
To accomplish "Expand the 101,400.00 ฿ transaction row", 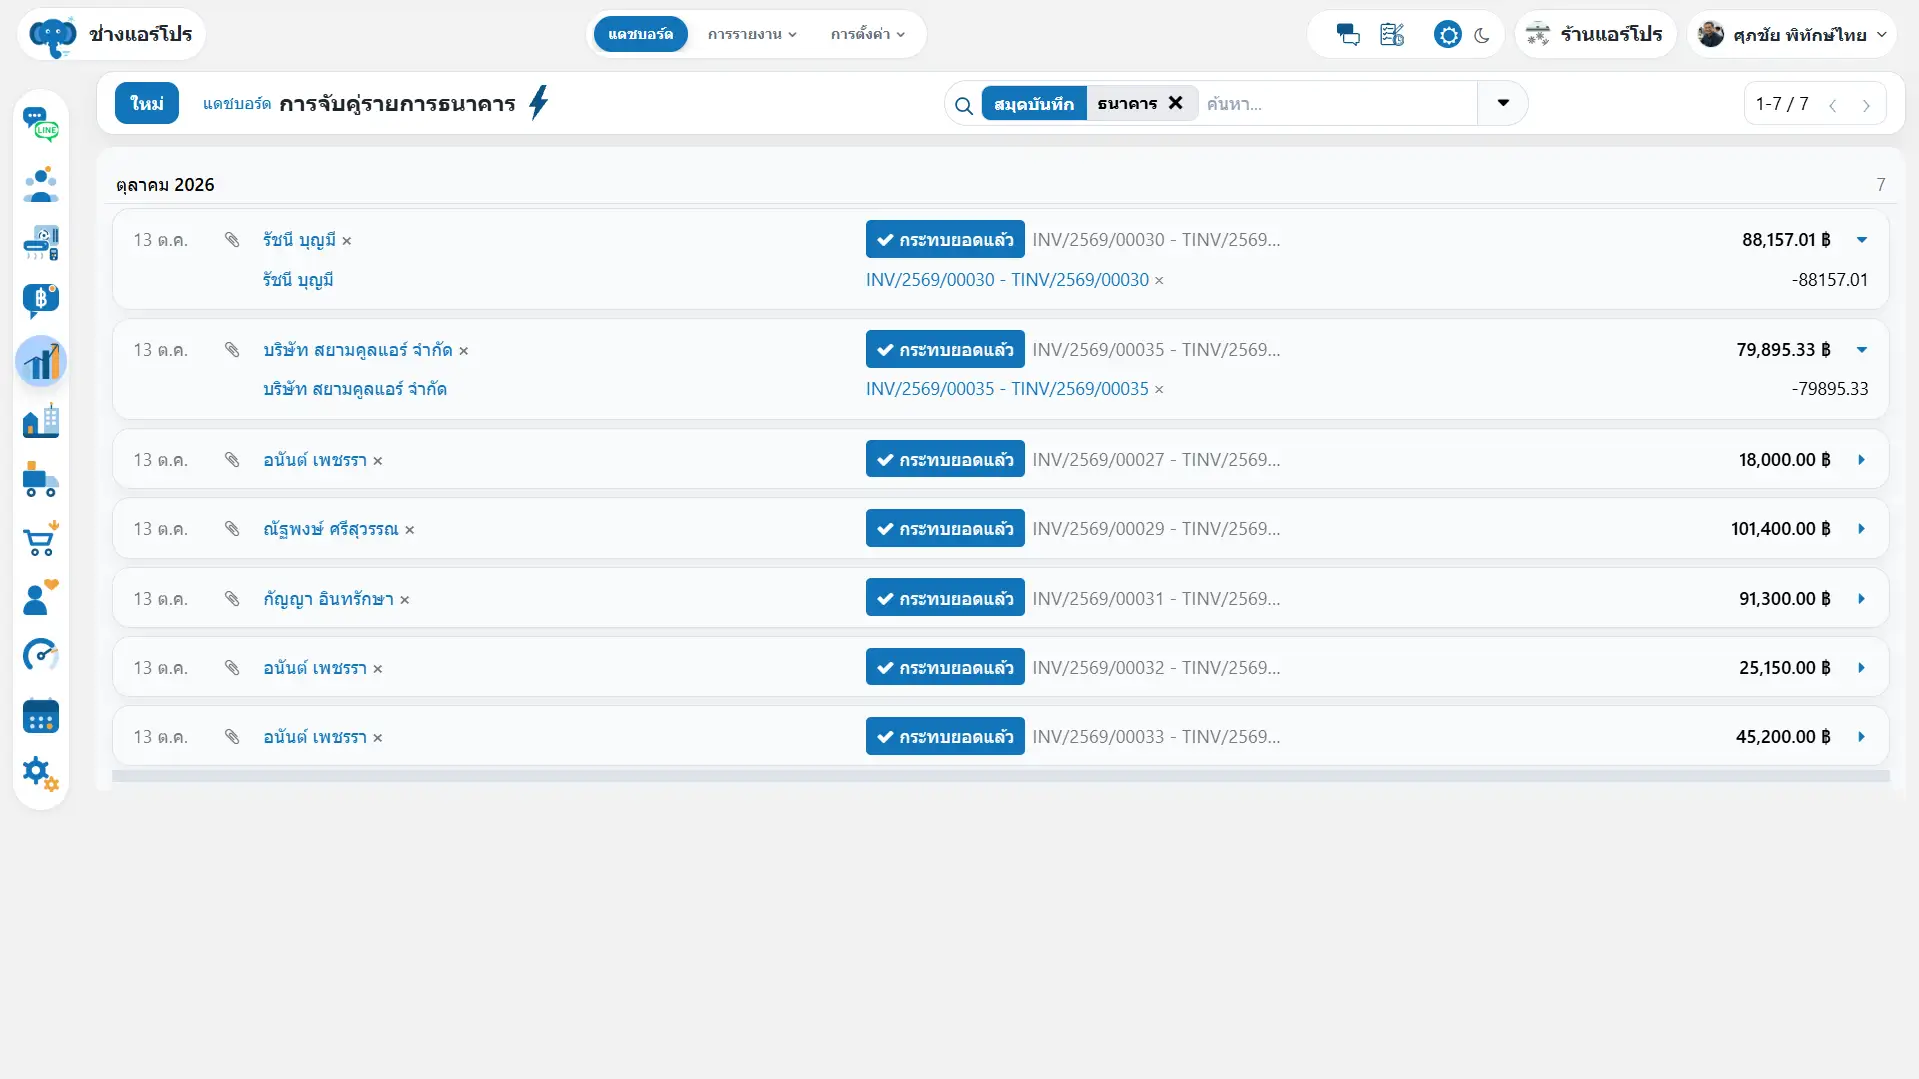I will pyautogui.click(x=1862, y=529).
